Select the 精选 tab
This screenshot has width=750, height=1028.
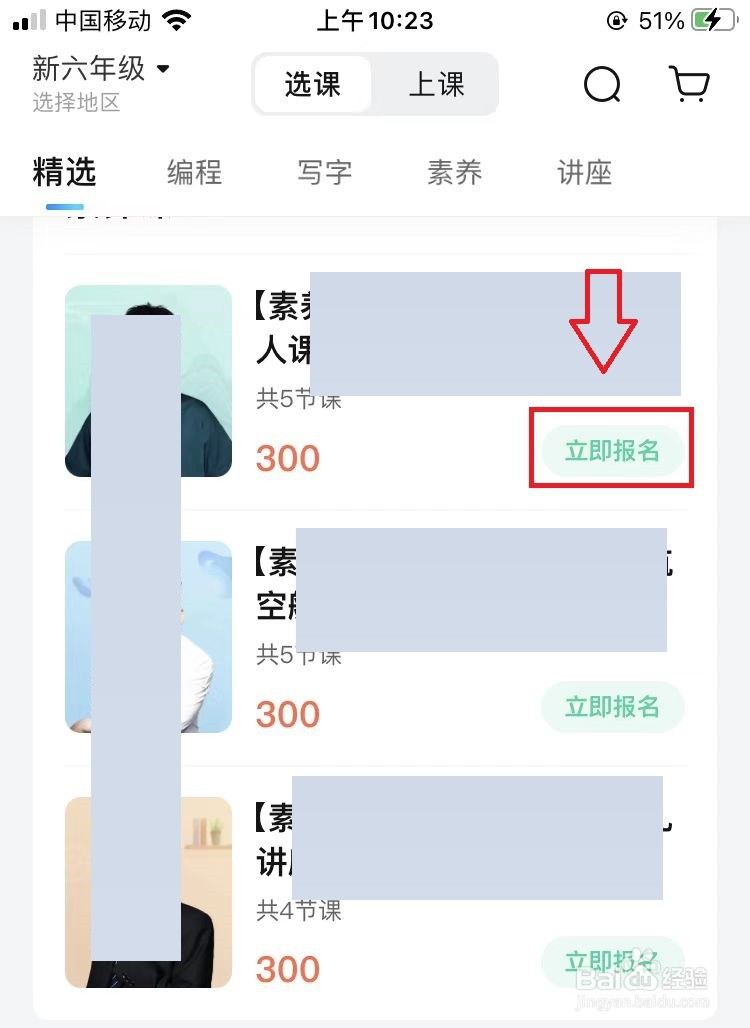point(64,172)
